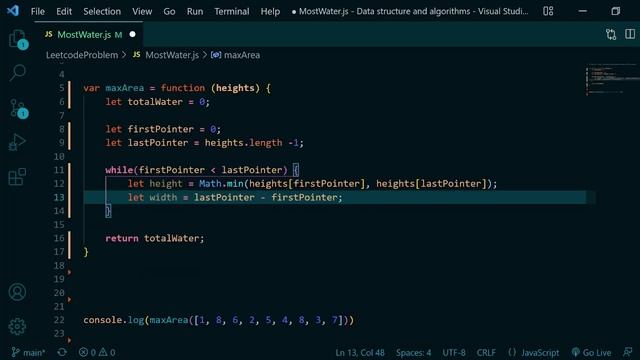Open the File menu
640x360 pixels.
[x=38, y=11]
